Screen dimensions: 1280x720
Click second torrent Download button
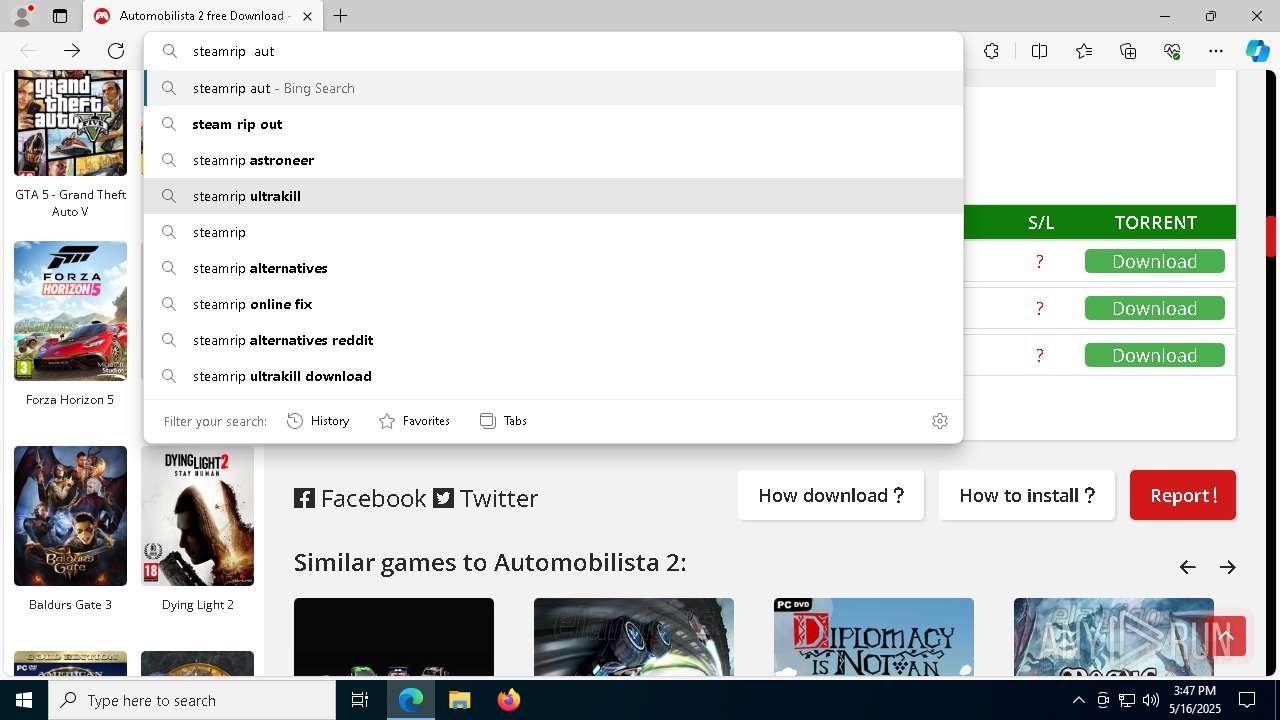pyautogui.click(x=1155, y=308)
